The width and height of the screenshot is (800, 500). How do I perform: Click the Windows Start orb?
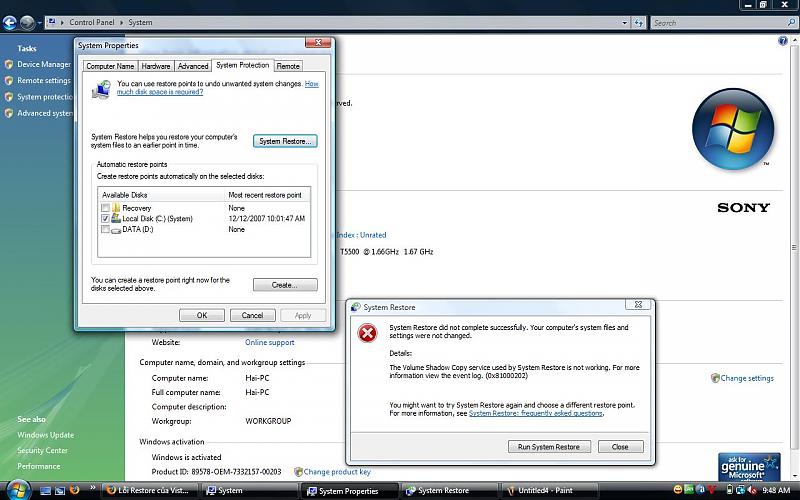click(16, 489)
